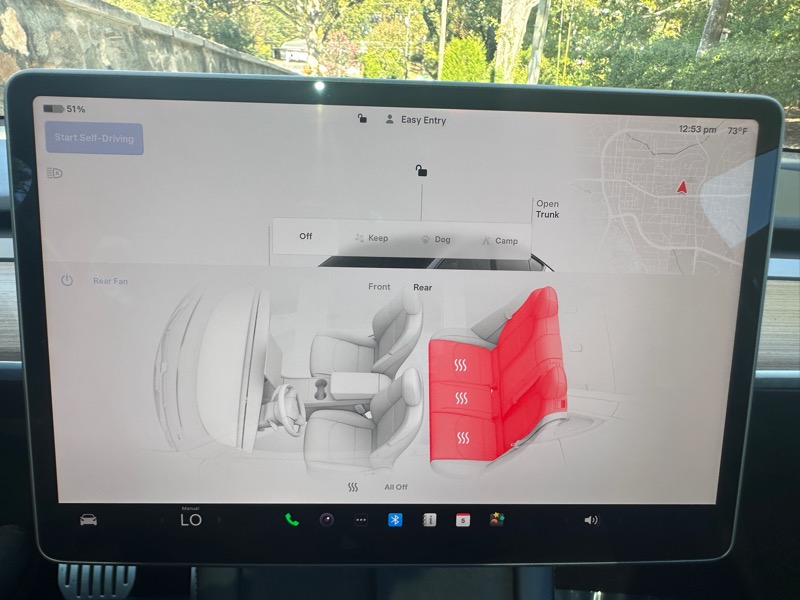Open the Calendar app icon
Image resolution: width=800 pixels, height=600 pixels.
tap(463, 520)
